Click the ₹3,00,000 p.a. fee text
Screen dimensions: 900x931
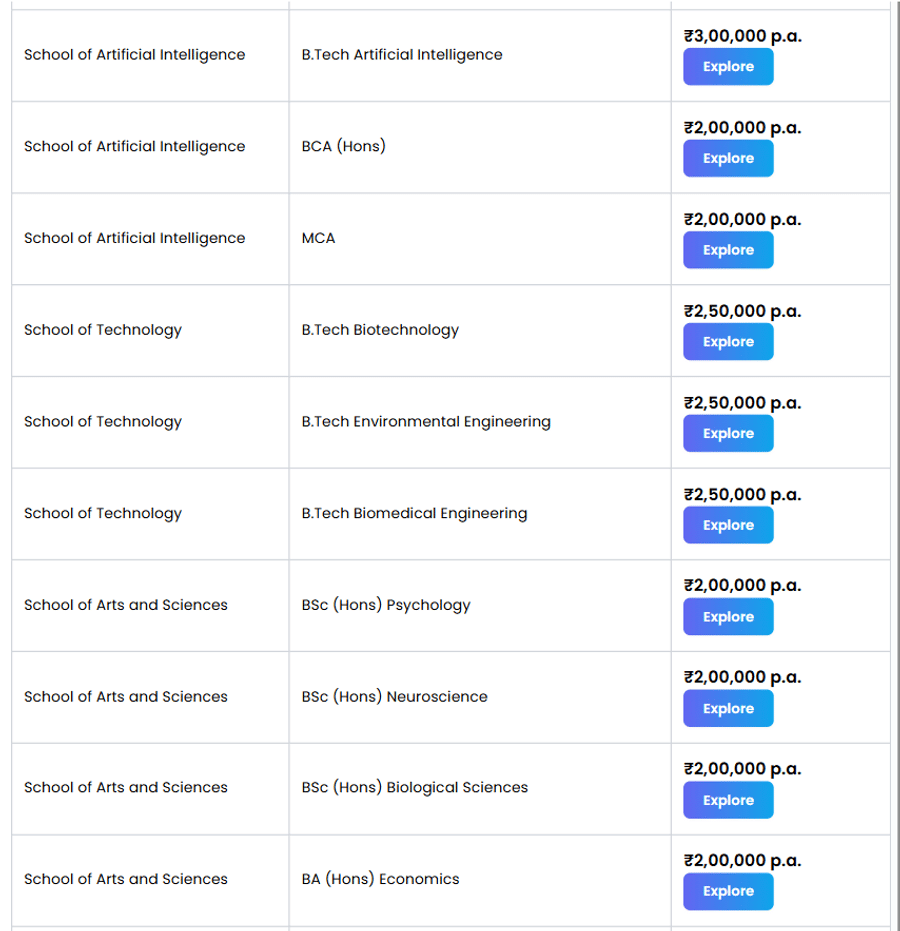(x=742, y=35)
